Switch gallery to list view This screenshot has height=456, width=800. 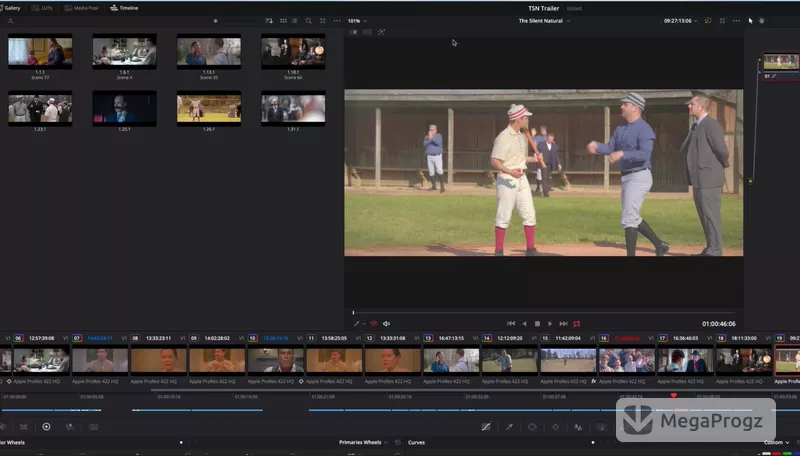coord(295,21)
